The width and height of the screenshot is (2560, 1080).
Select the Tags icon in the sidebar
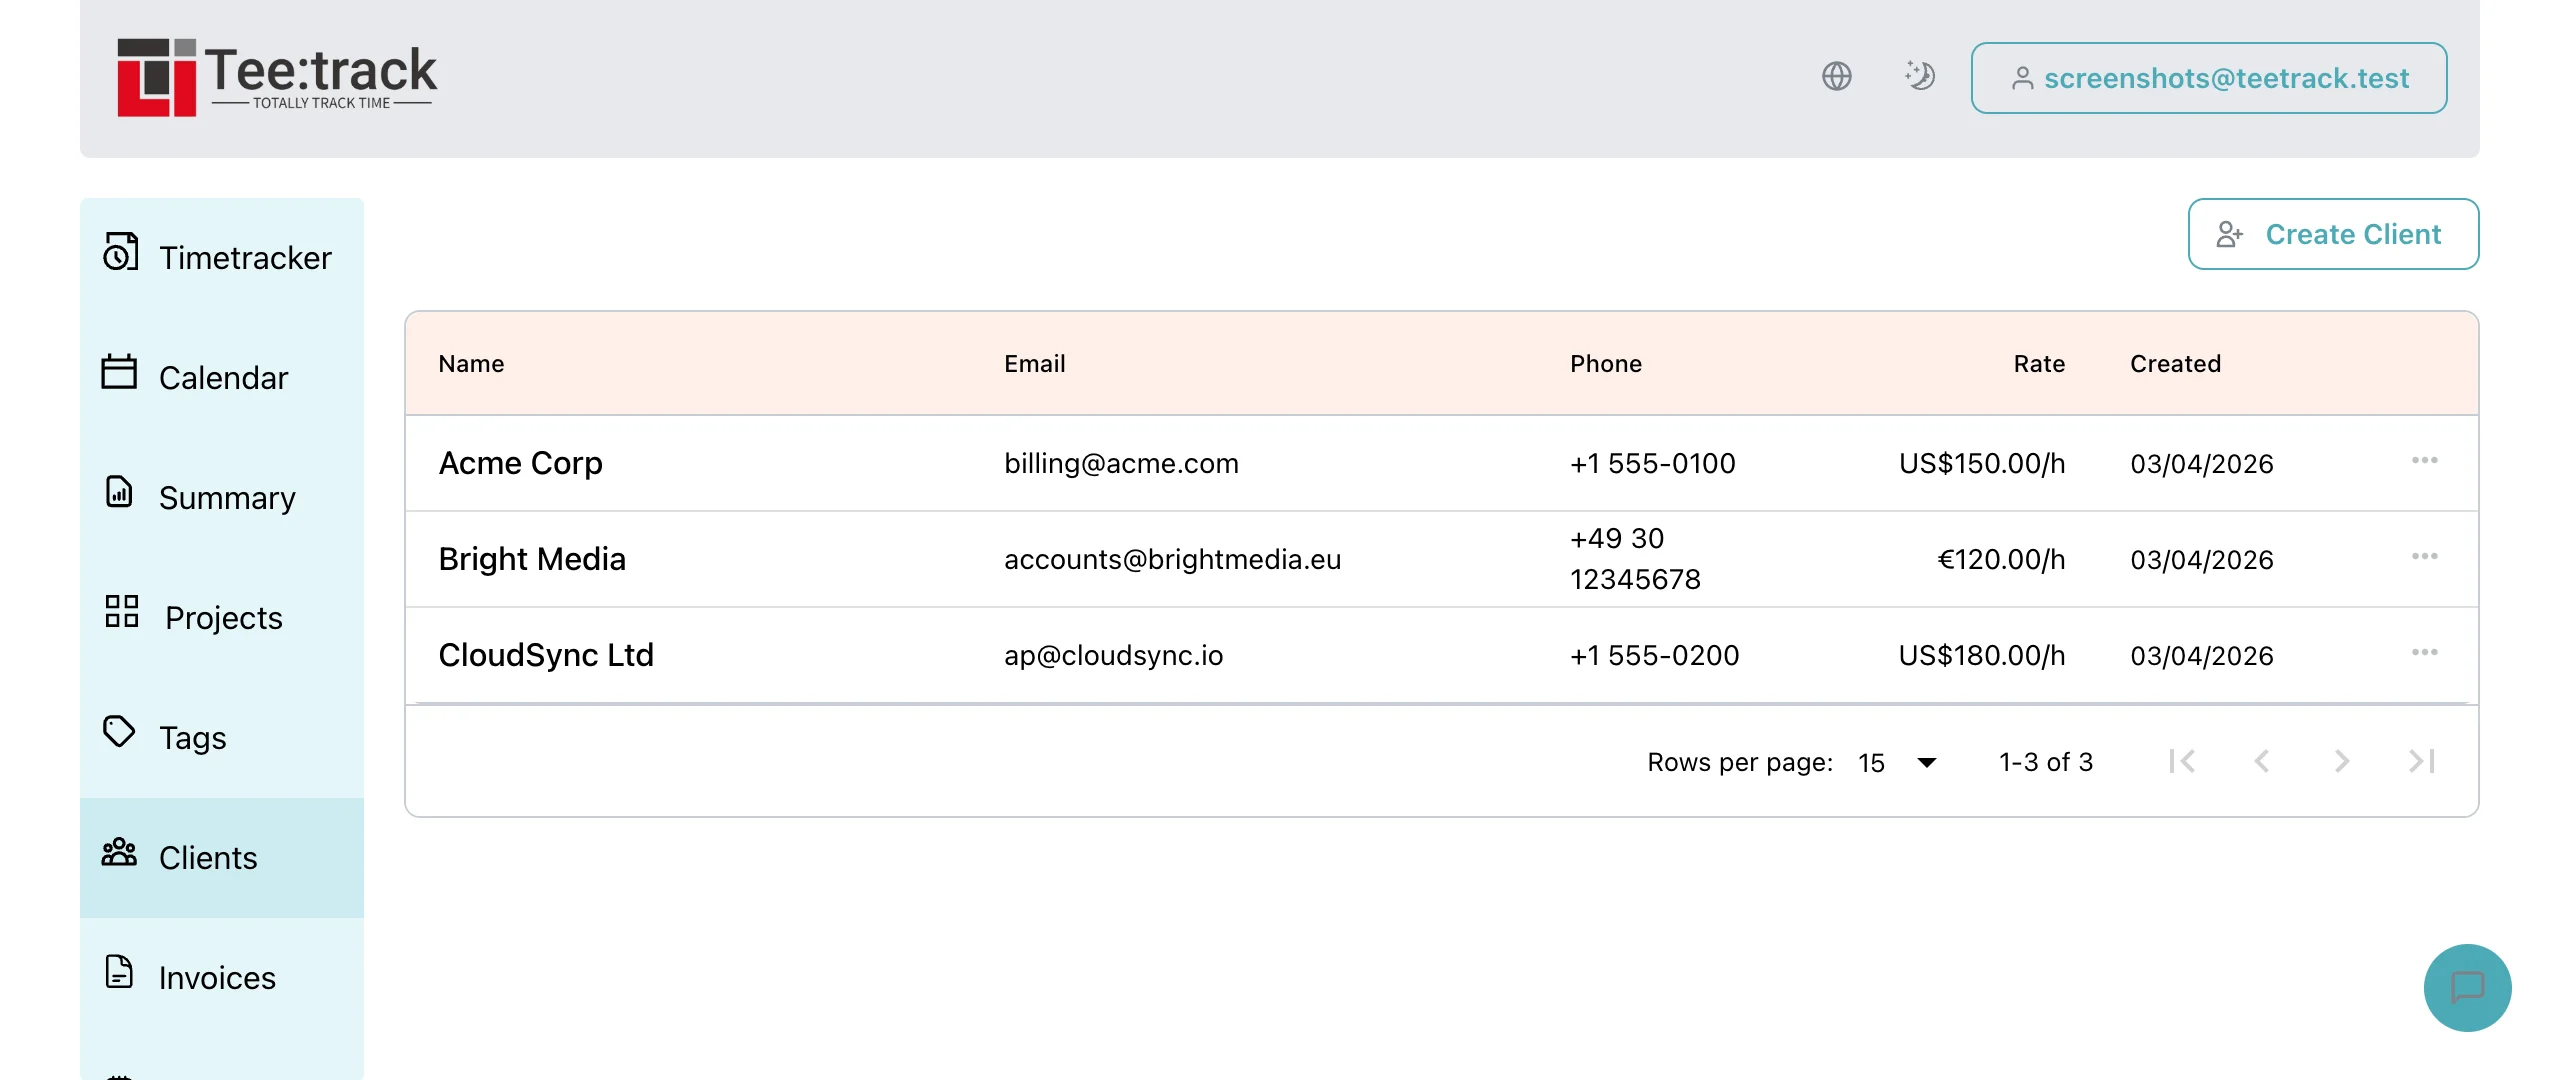(x=120, y=733)
